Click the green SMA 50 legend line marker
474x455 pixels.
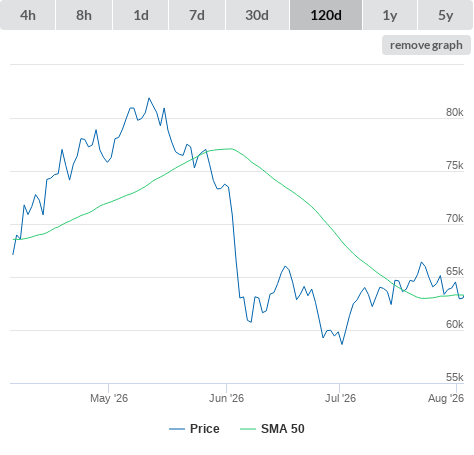tap(248, 429)
